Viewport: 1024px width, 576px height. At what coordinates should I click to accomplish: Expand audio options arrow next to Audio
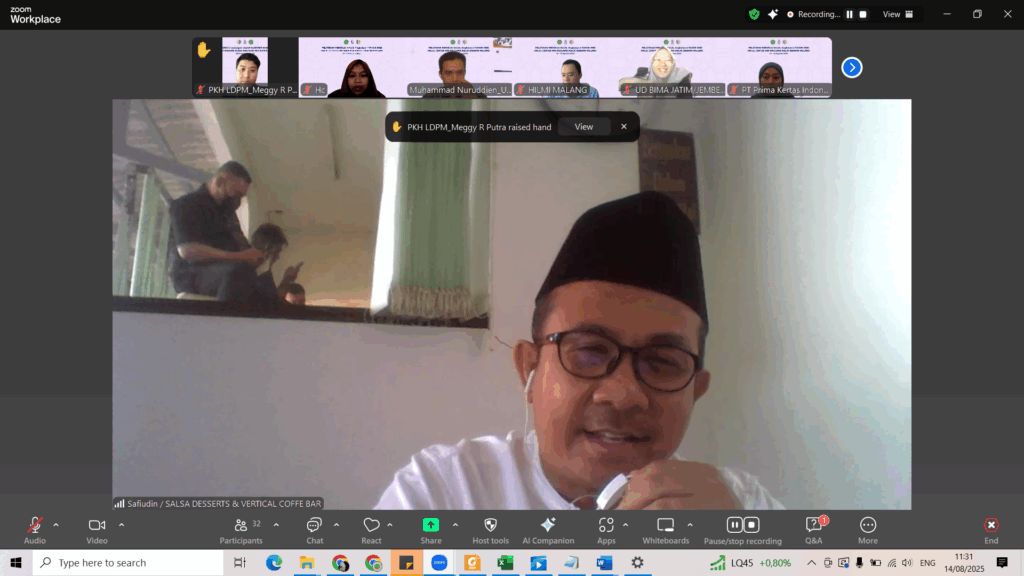[56, 524]
